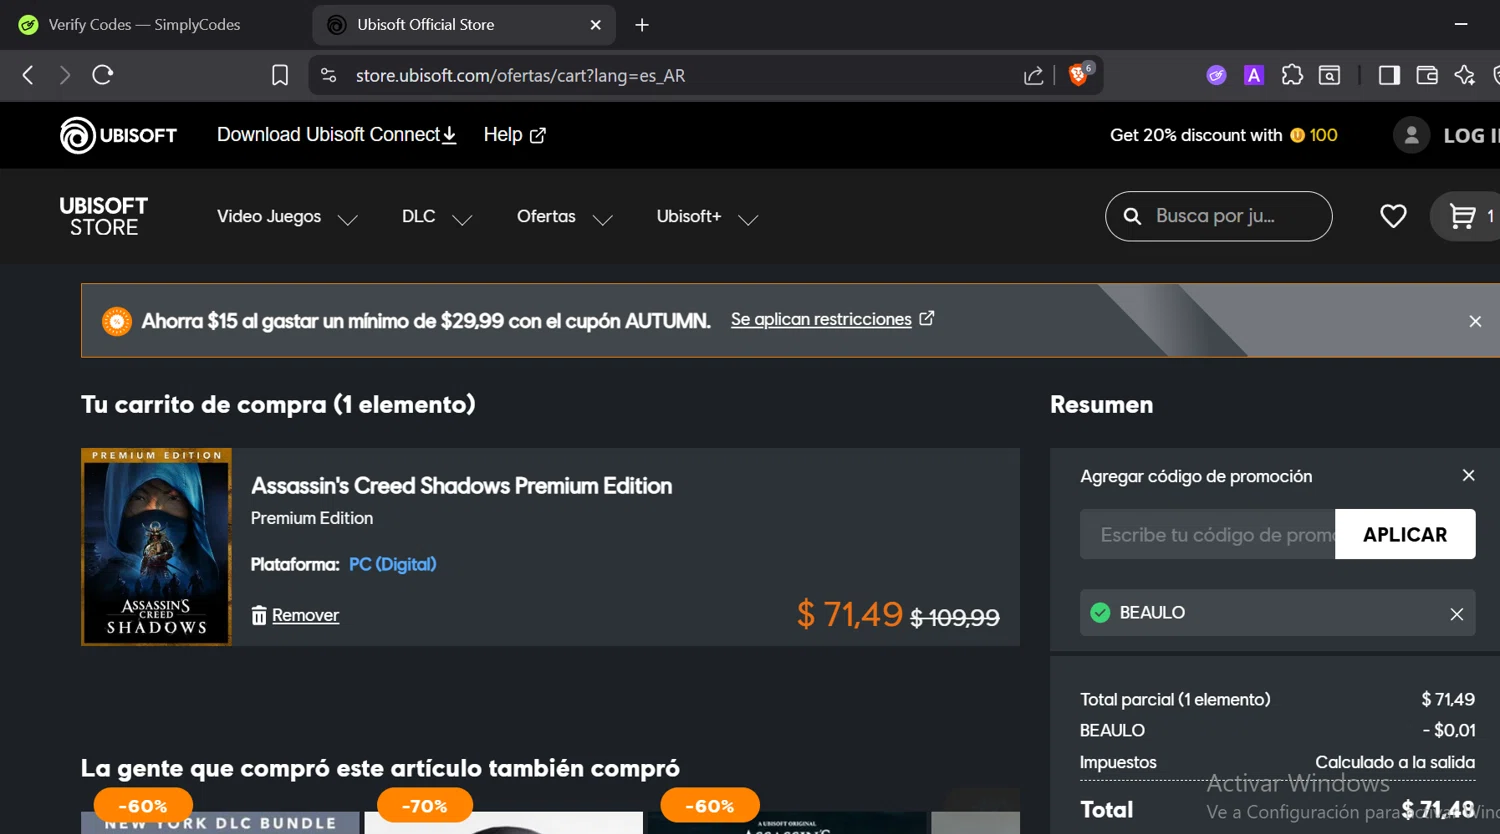
Task: Open the purple letter A extension
Action: tap(1254, 75)
